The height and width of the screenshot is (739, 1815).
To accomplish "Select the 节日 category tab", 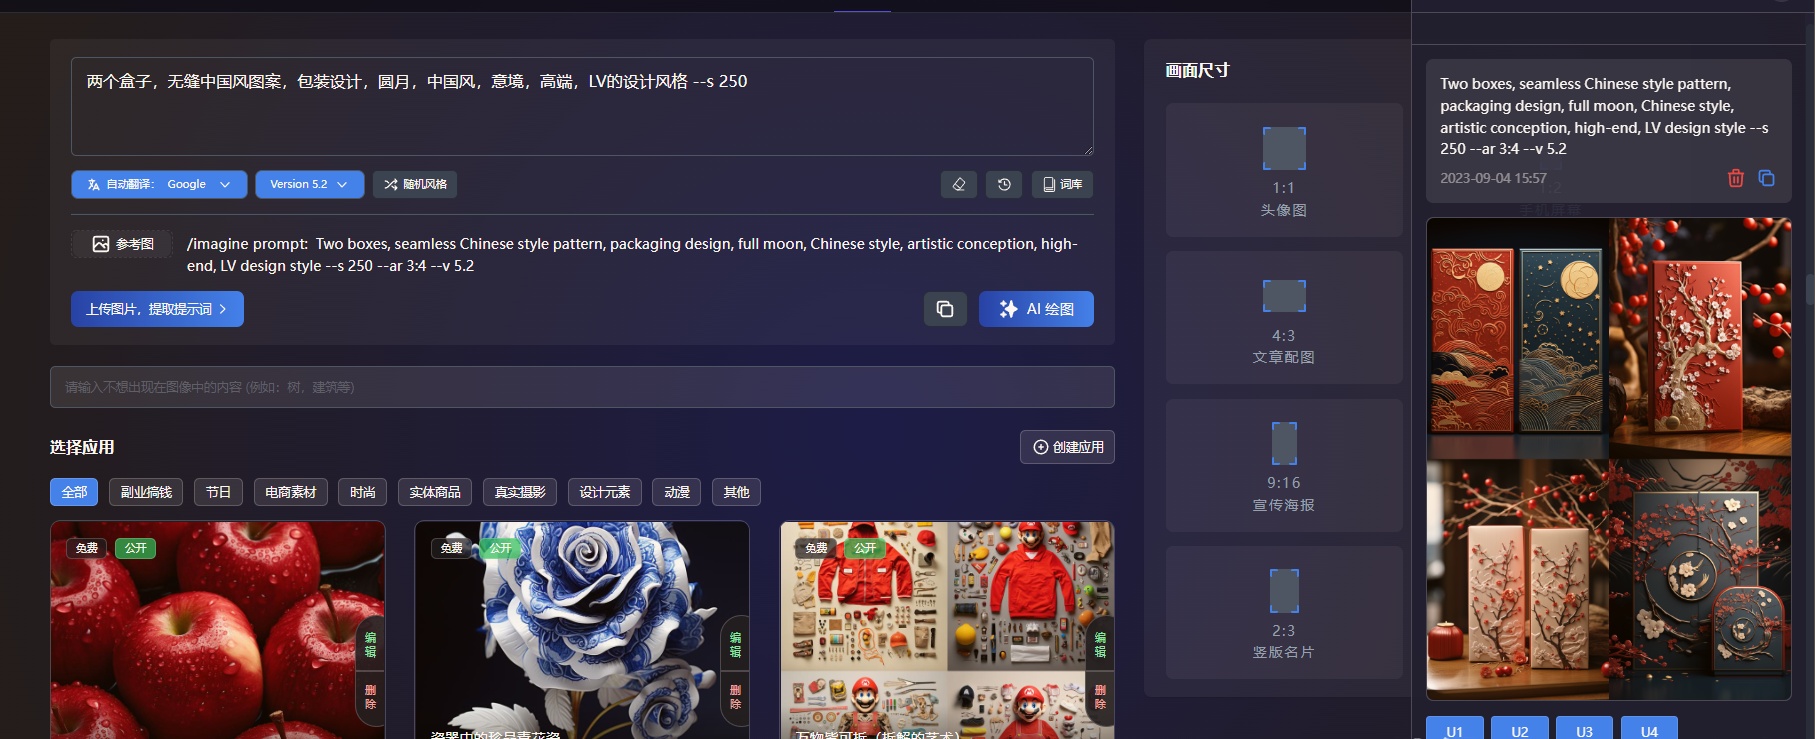I will [218, 492].
